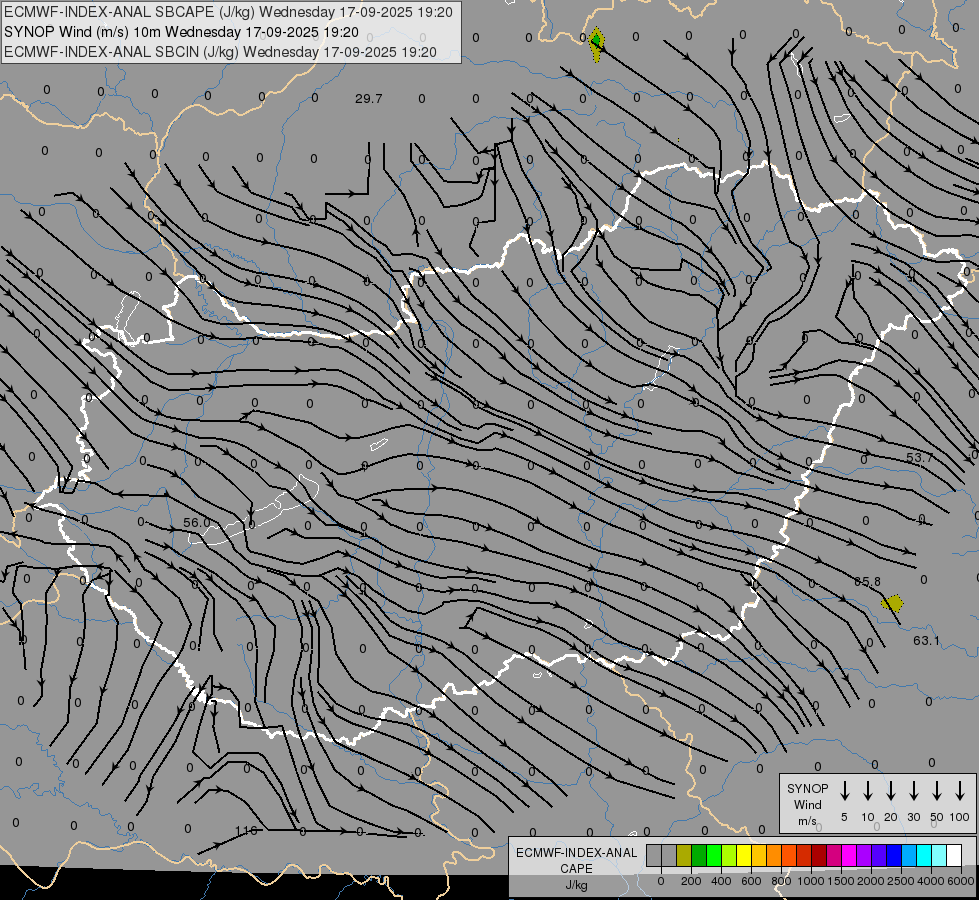Select the bright green swatch in the CAPE legend
Viewport: 979px width, 900px height.
click(714, 855)
